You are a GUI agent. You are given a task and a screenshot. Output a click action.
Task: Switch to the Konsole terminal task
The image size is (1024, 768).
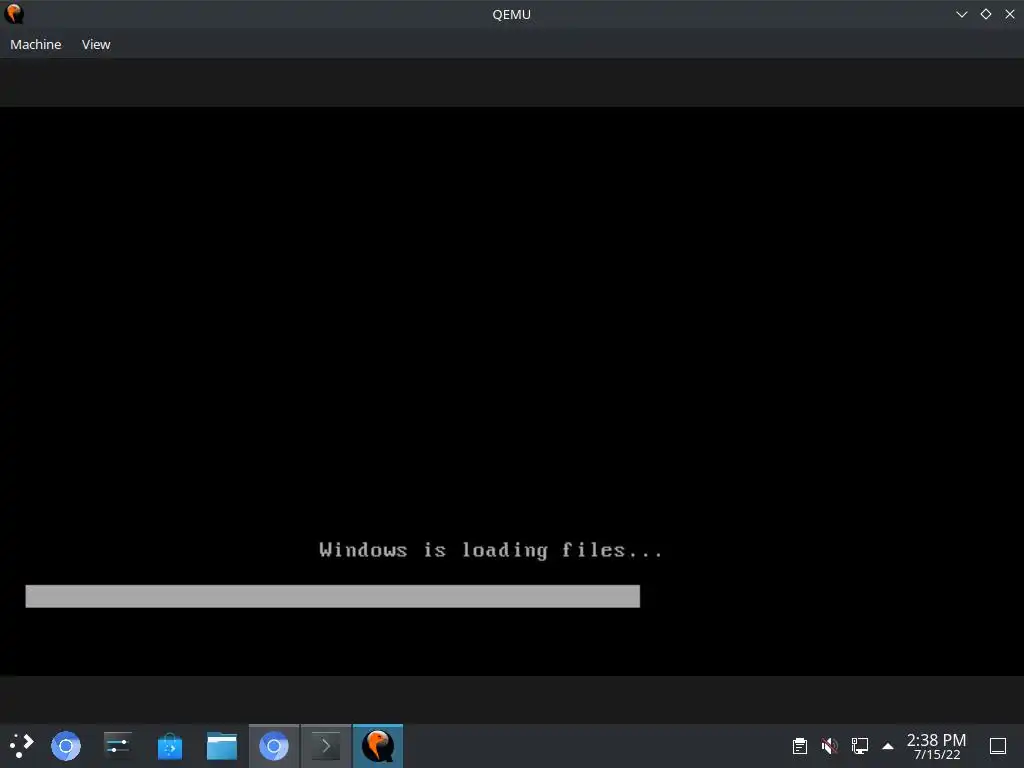coord(326,746)
